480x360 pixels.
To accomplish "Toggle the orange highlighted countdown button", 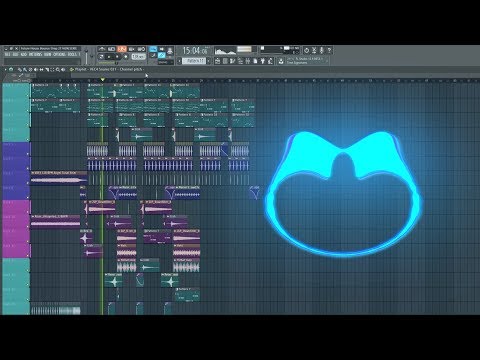I will click(122, 49).
